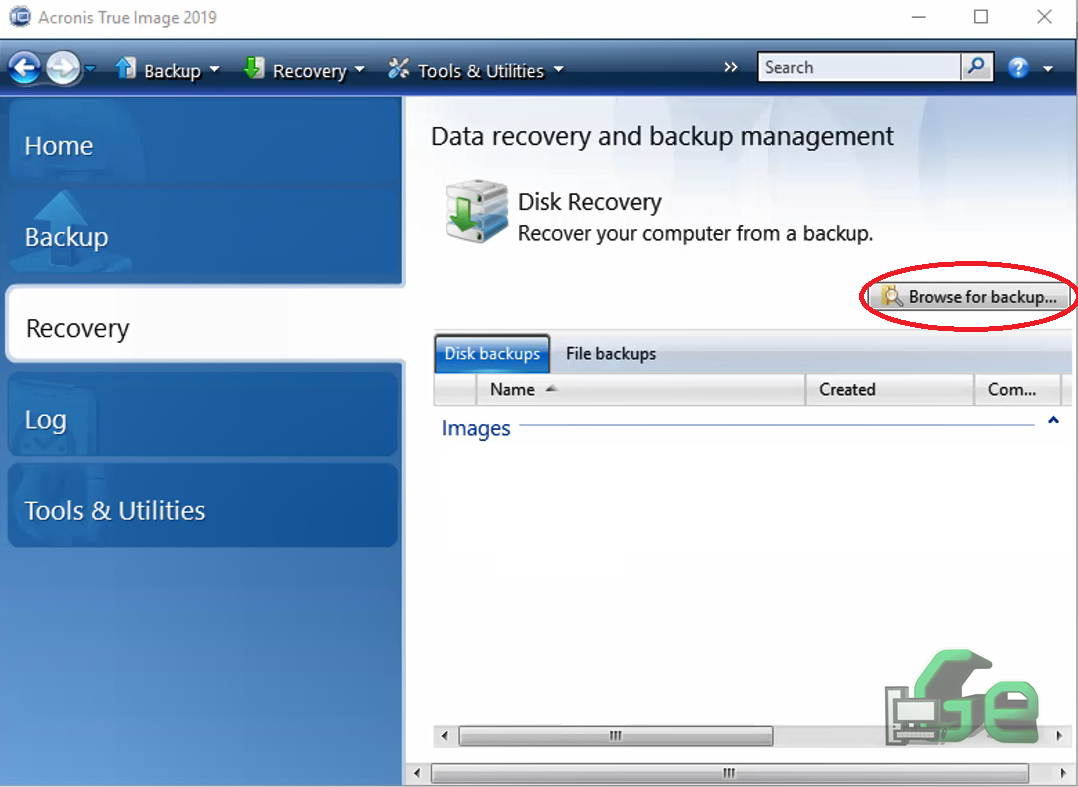Expand the Help dropdown arrow
Viewport: 1078px width, 787px height.
(1048, 69)
